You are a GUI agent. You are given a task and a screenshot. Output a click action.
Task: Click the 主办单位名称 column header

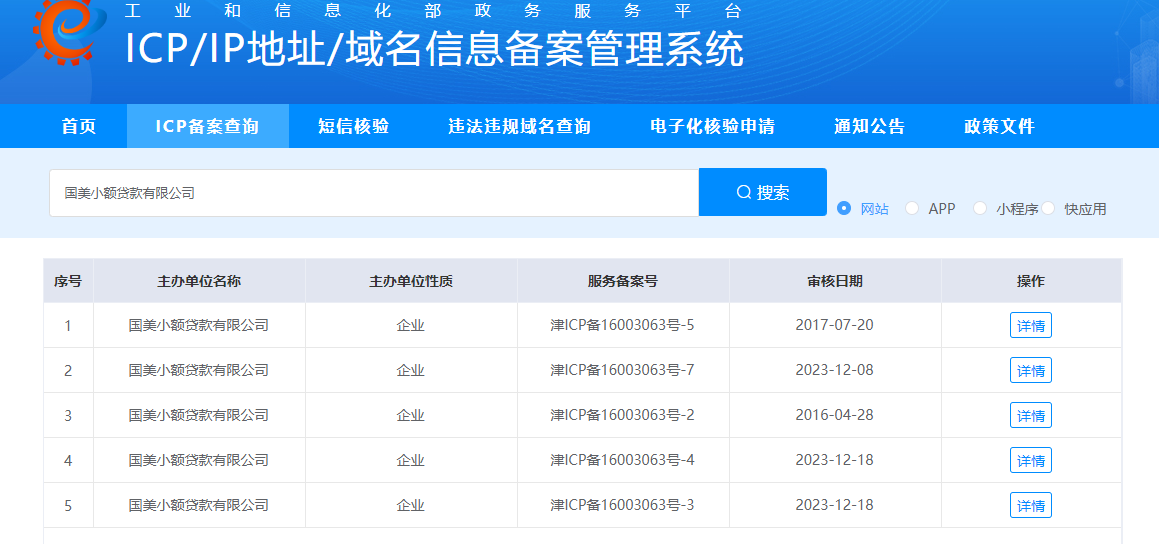[199, 281]
